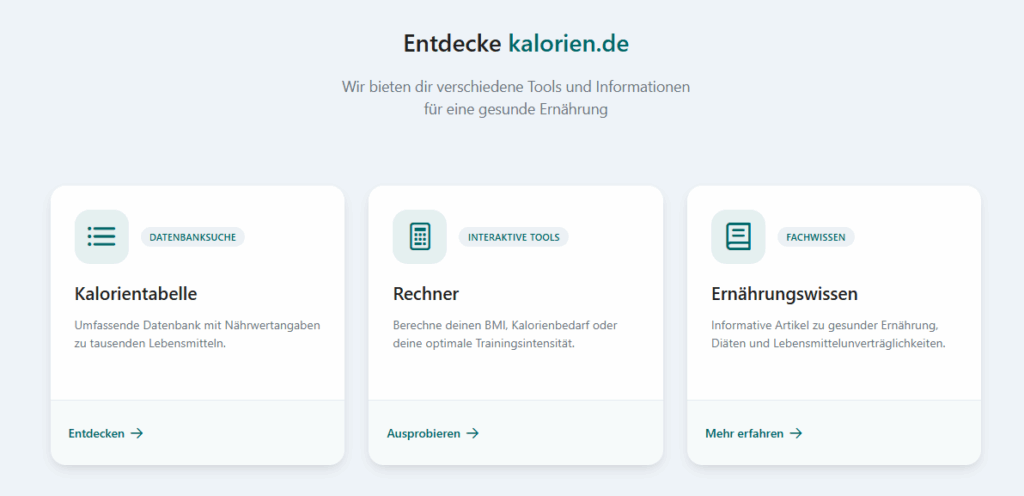
Task: Click the calculator icon on Rechner card
Action: (420, 236)
